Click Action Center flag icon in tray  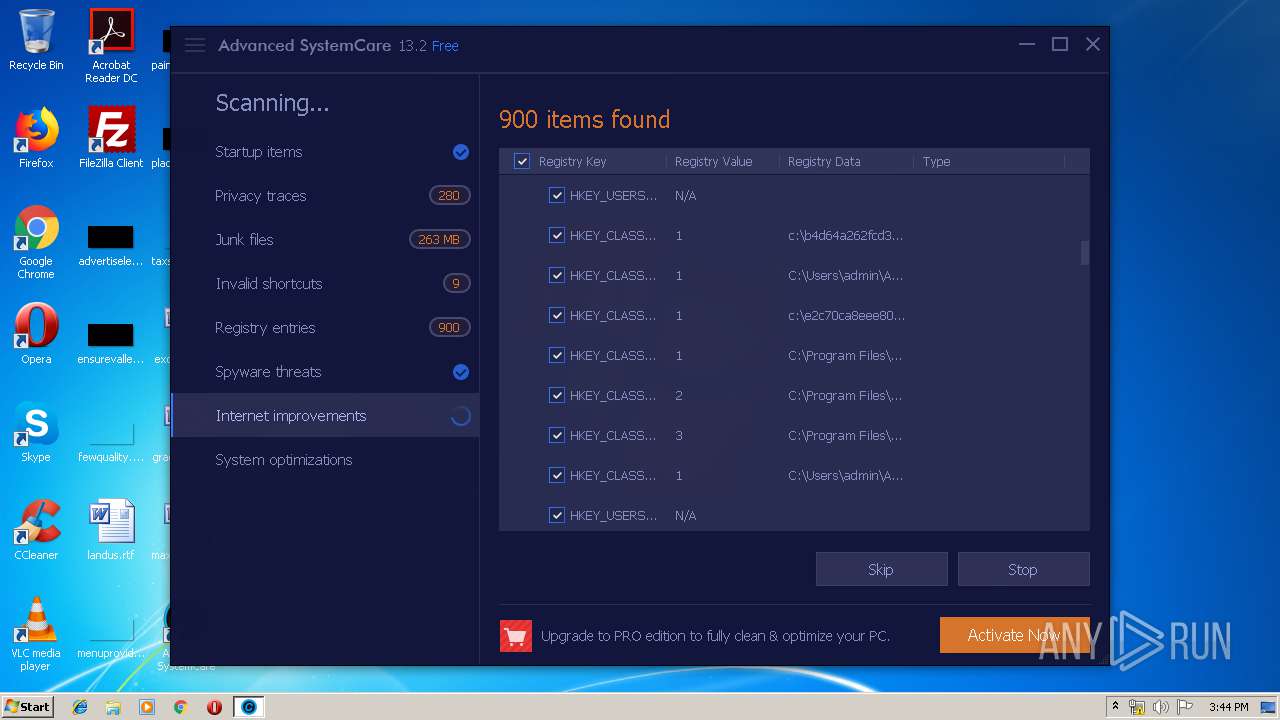pos(1184,707)
